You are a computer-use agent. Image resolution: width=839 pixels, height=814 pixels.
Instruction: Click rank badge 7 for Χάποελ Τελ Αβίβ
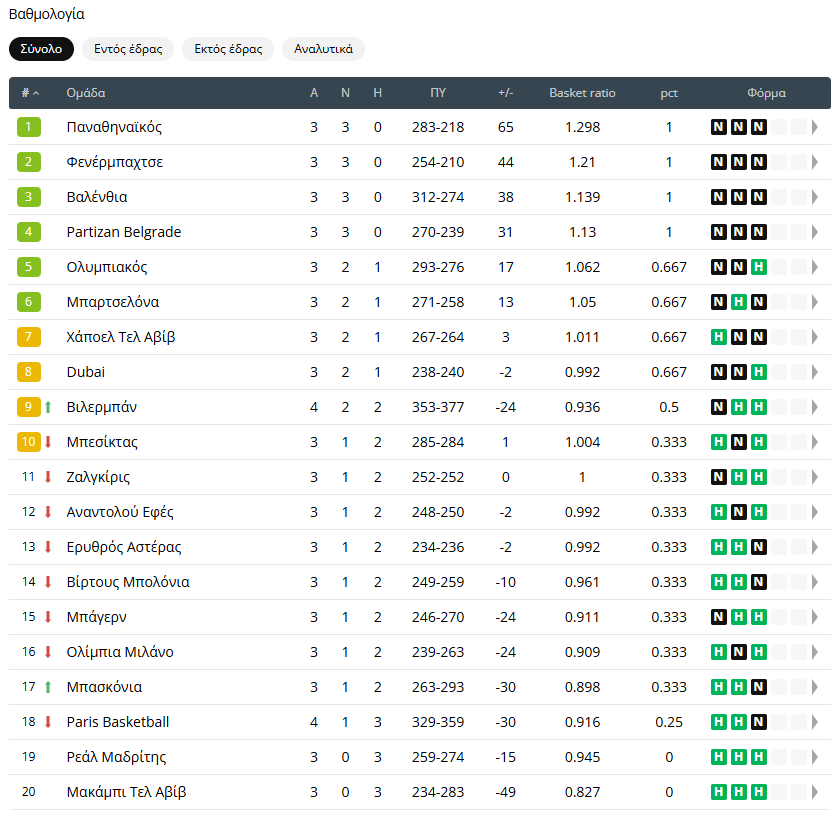(x=29, y=337)
